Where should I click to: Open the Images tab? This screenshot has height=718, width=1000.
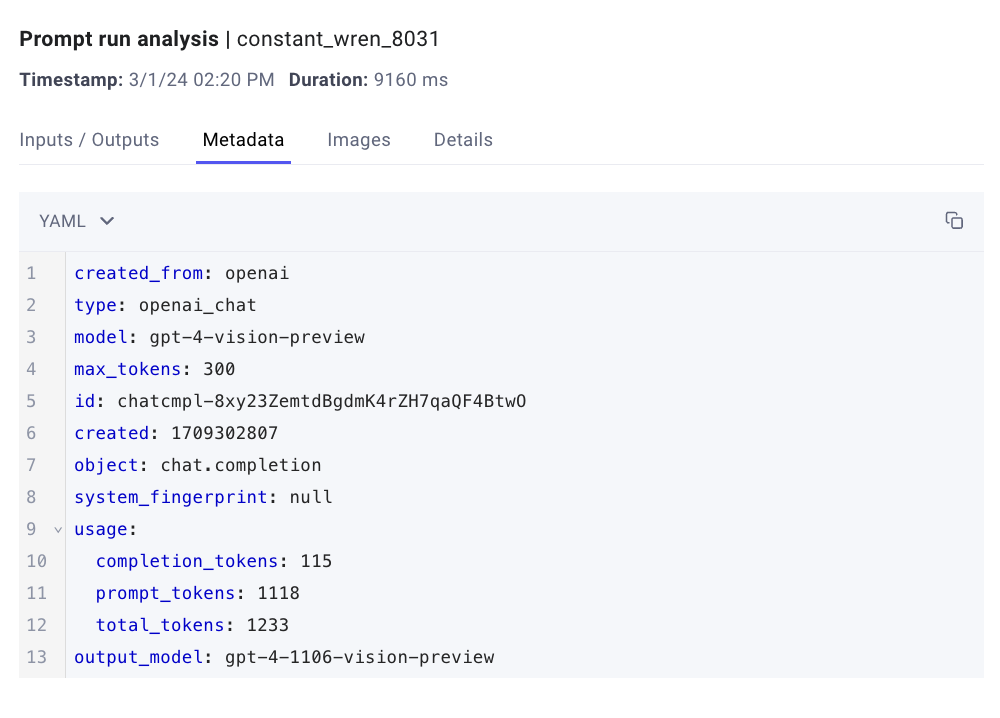point(359,140)
